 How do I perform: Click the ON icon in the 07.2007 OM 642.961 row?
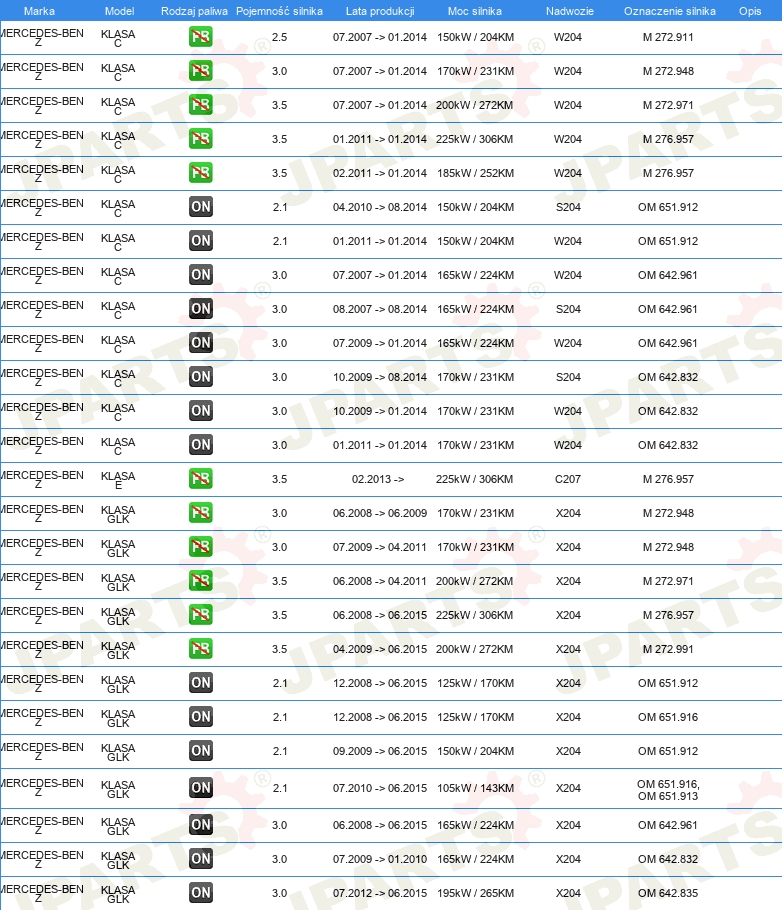coord(200,275)
